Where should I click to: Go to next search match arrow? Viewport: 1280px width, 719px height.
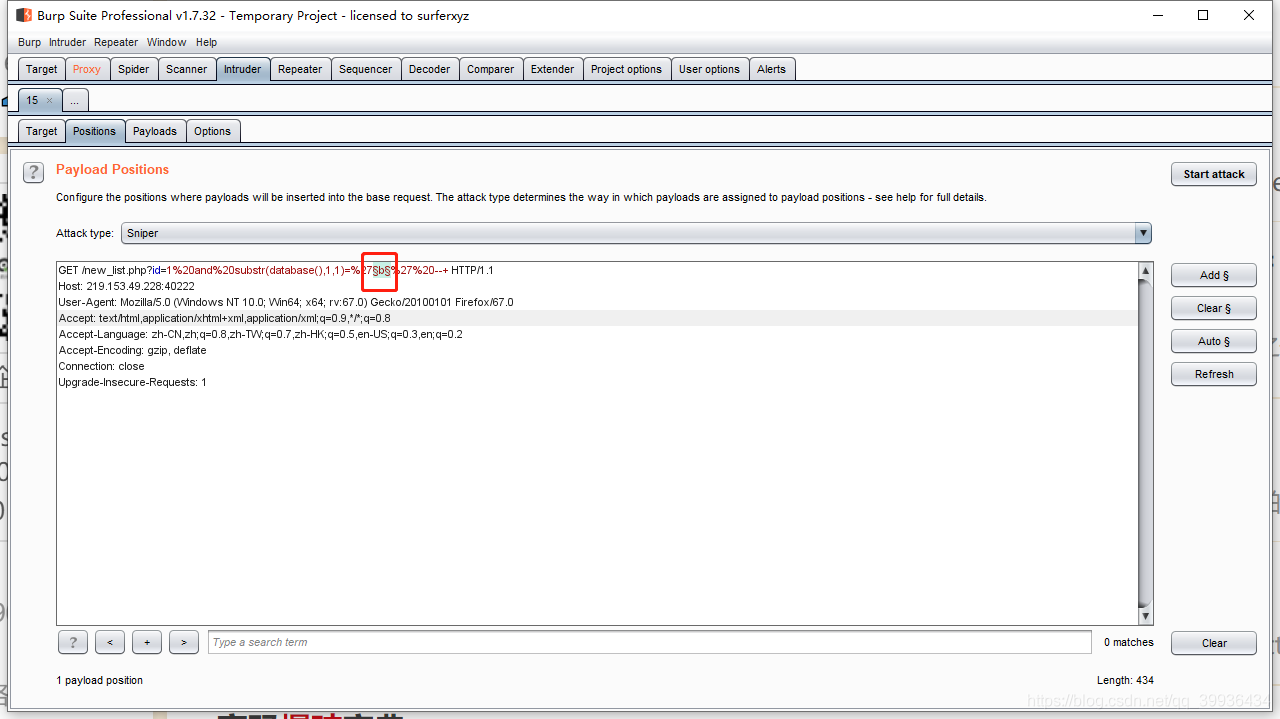point(184,642)
